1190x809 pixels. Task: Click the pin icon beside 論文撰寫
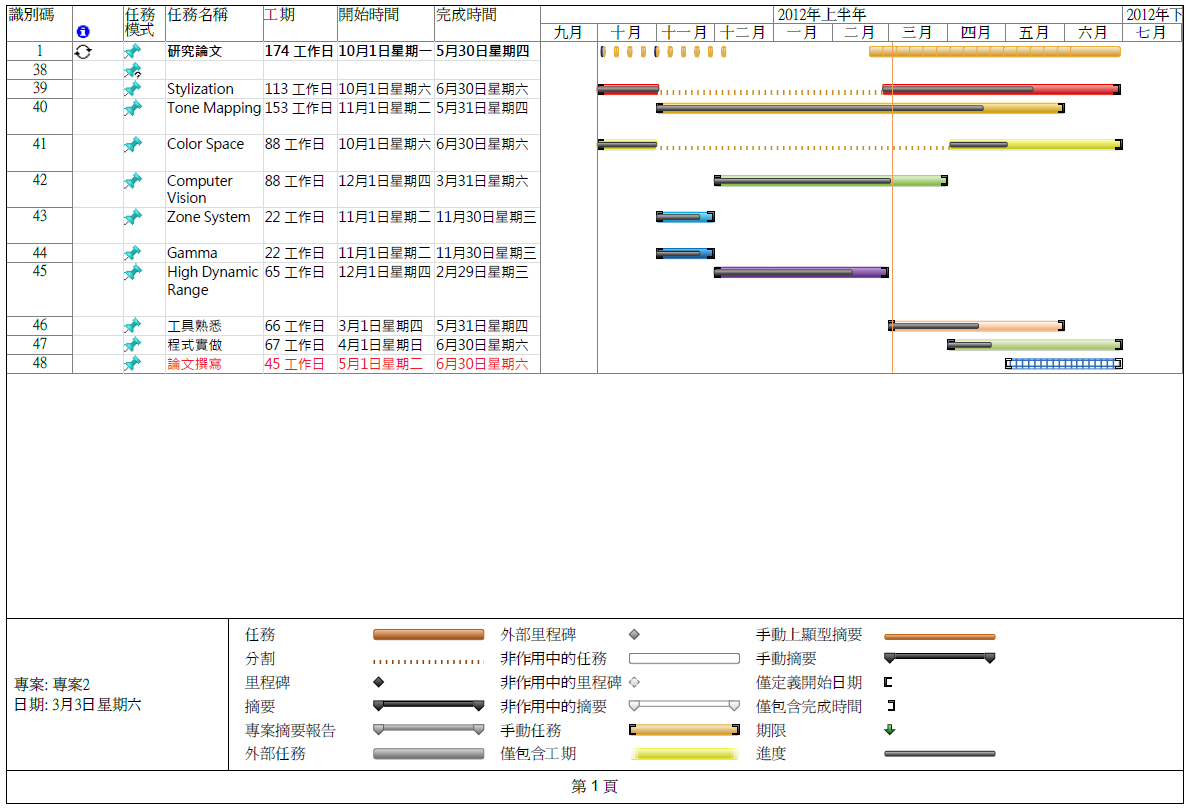pyautogui.click(x=132, y=364)
